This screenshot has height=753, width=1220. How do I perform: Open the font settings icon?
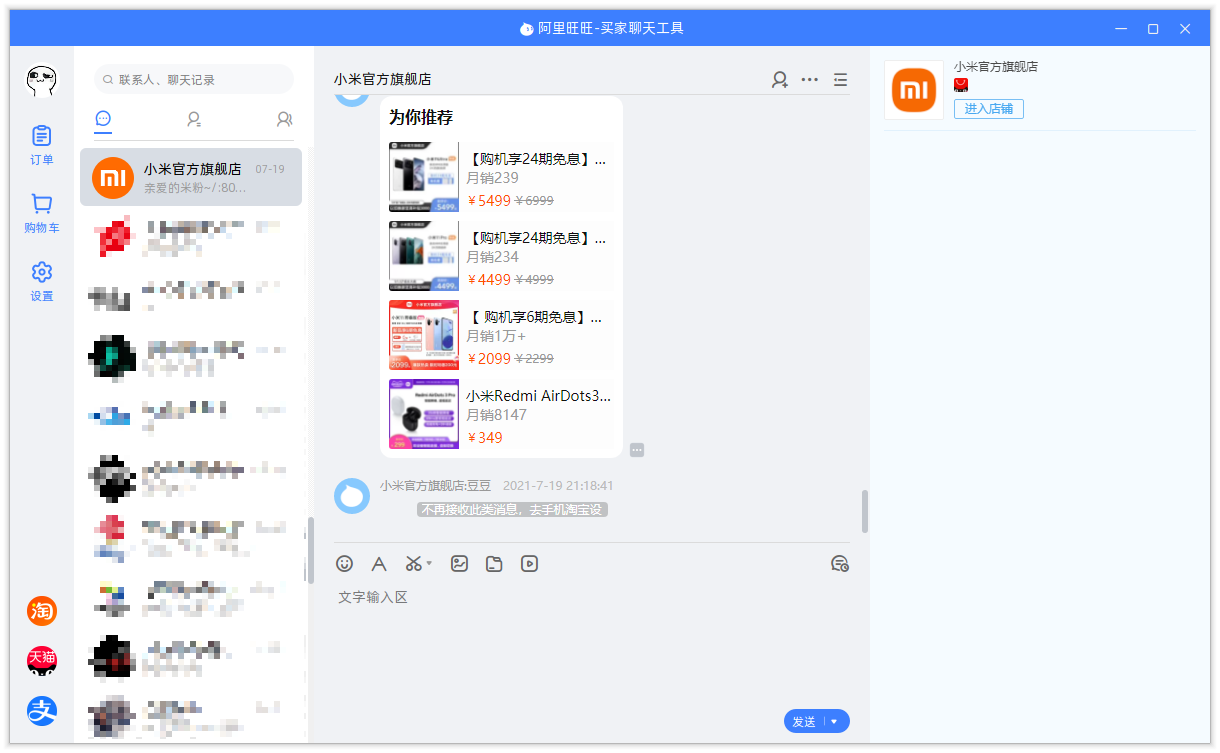click(379, 564)
